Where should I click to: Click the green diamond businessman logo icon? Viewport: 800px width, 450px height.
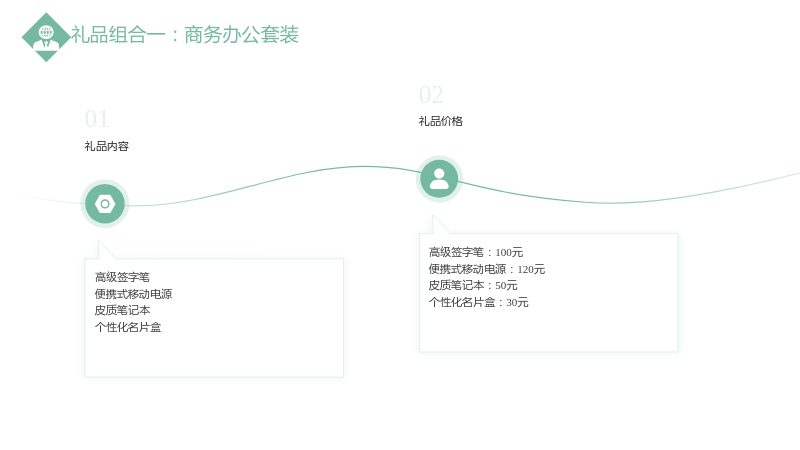46,37
